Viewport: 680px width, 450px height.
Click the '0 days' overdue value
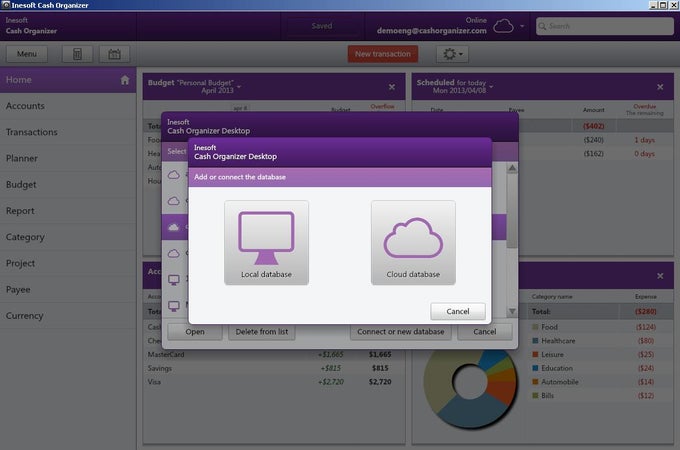(644, 154)
